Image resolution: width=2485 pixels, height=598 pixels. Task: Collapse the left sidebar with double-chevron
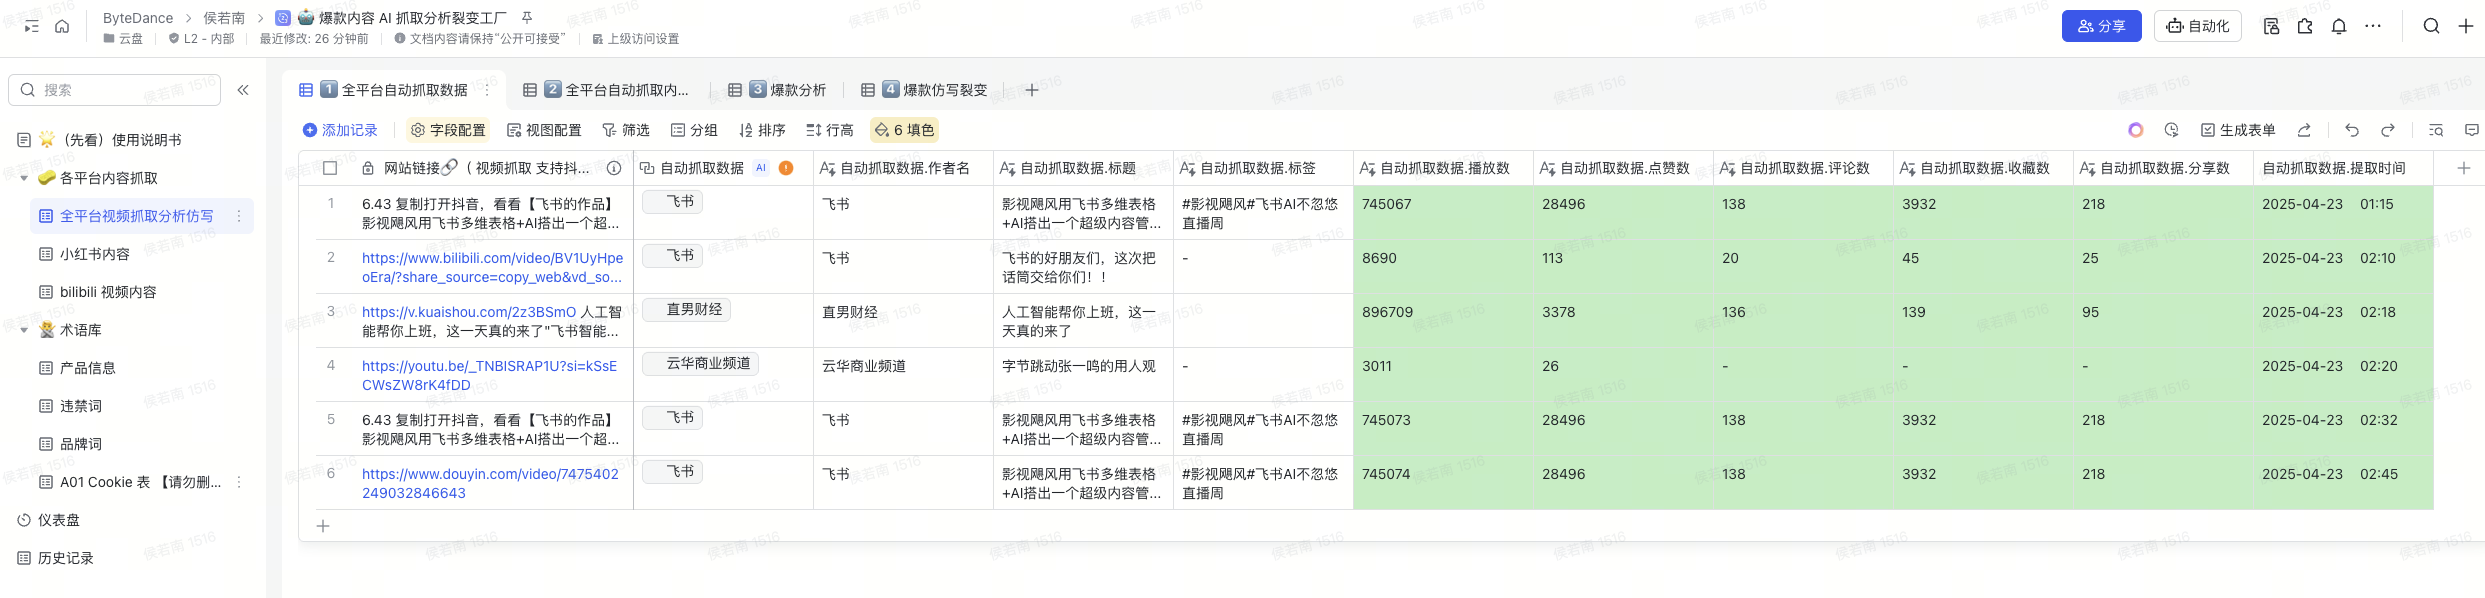(243, 90)
